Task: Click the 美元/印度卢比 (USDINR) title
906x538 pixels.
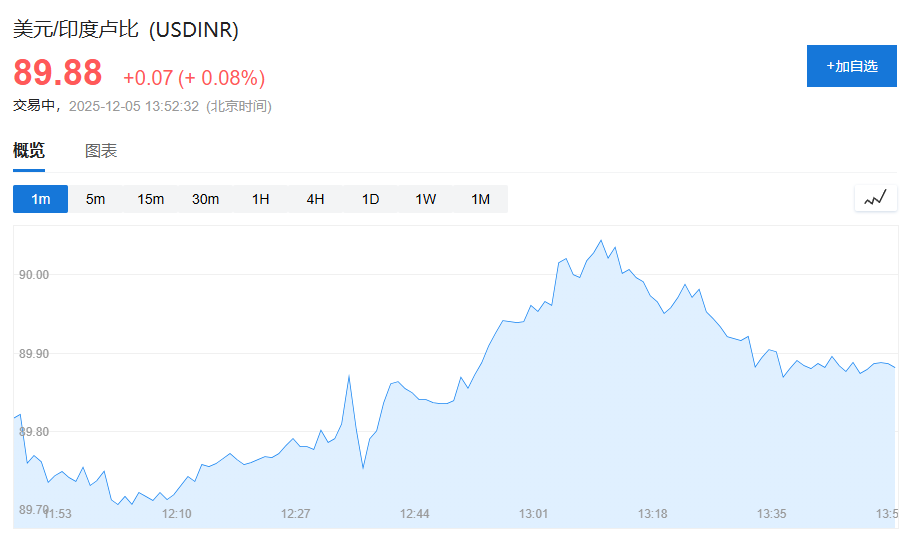Action: [x=126, y=30]
